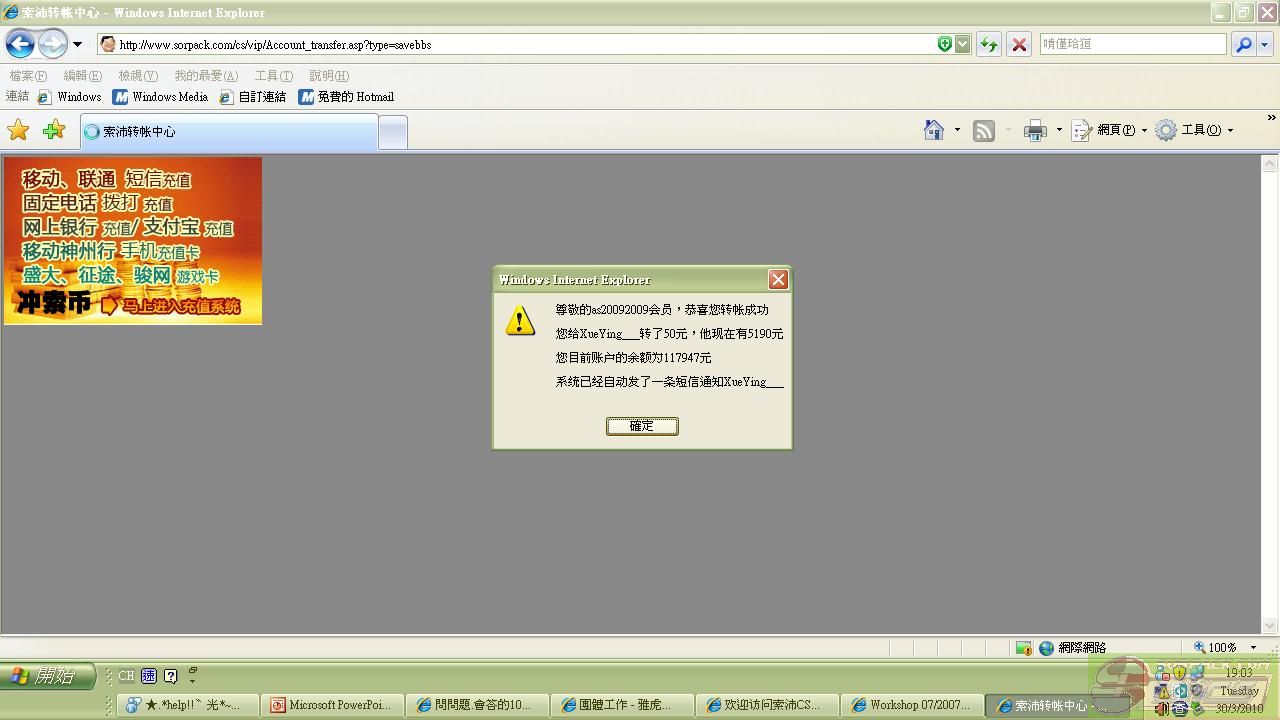
Task: Open the Home page icon
Action: (x=934, y=130)
